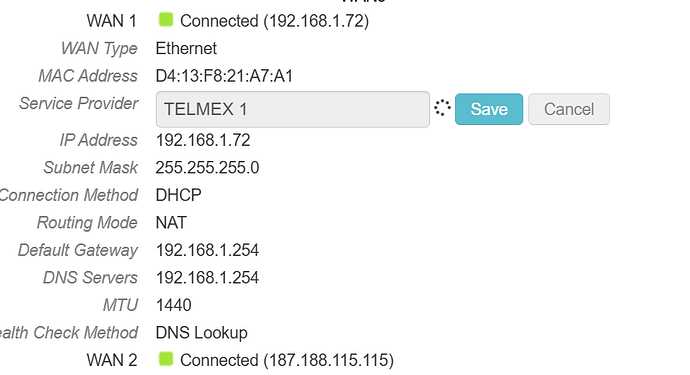Focus the TELMEX 1 service provider field

click(x=293, y=109)
